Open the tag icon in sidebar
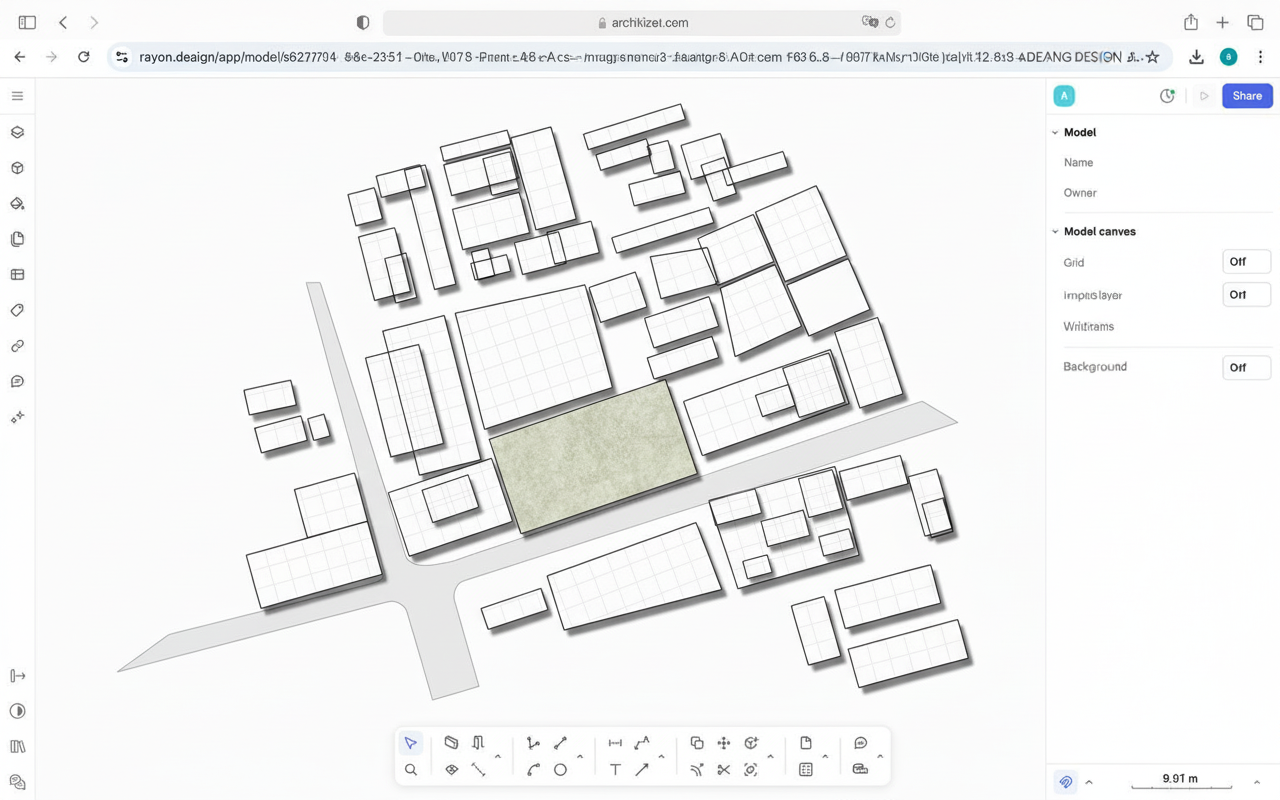This screenshot has height=800, width=1280. tap(17, 311)
